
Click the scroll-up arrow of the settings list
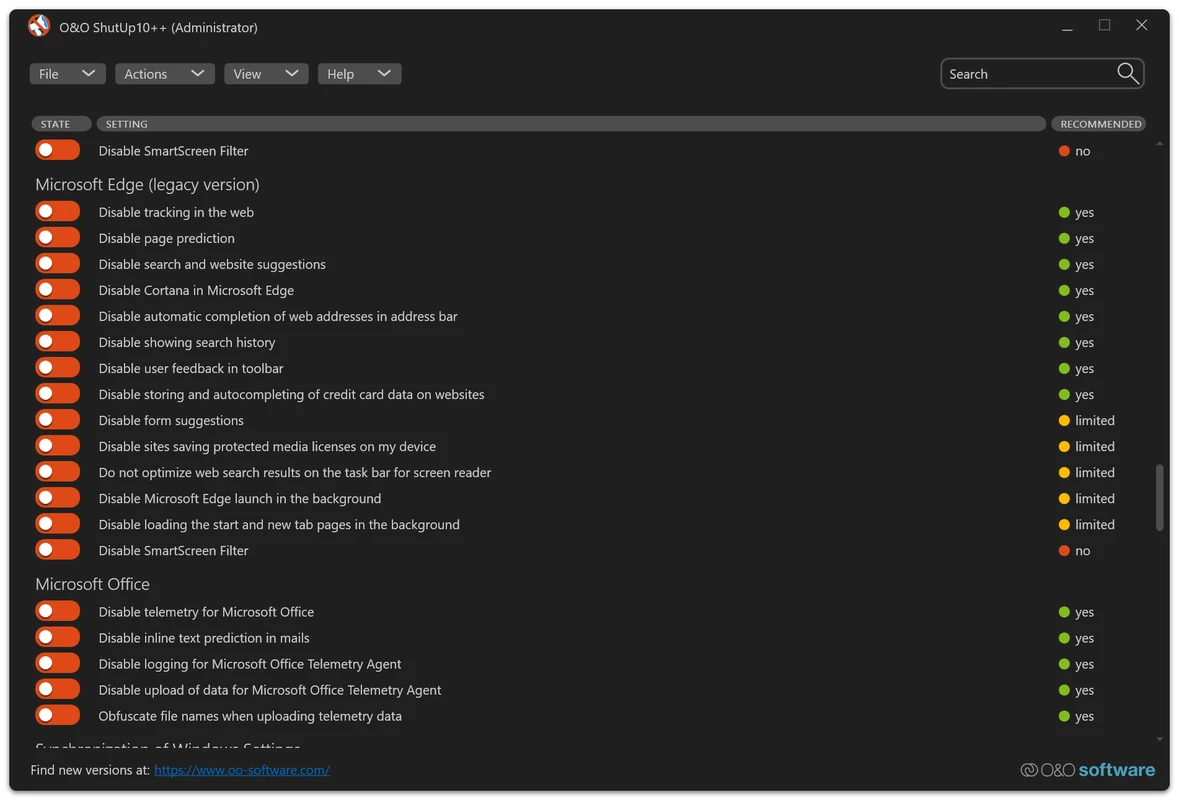coord(1159,144)
